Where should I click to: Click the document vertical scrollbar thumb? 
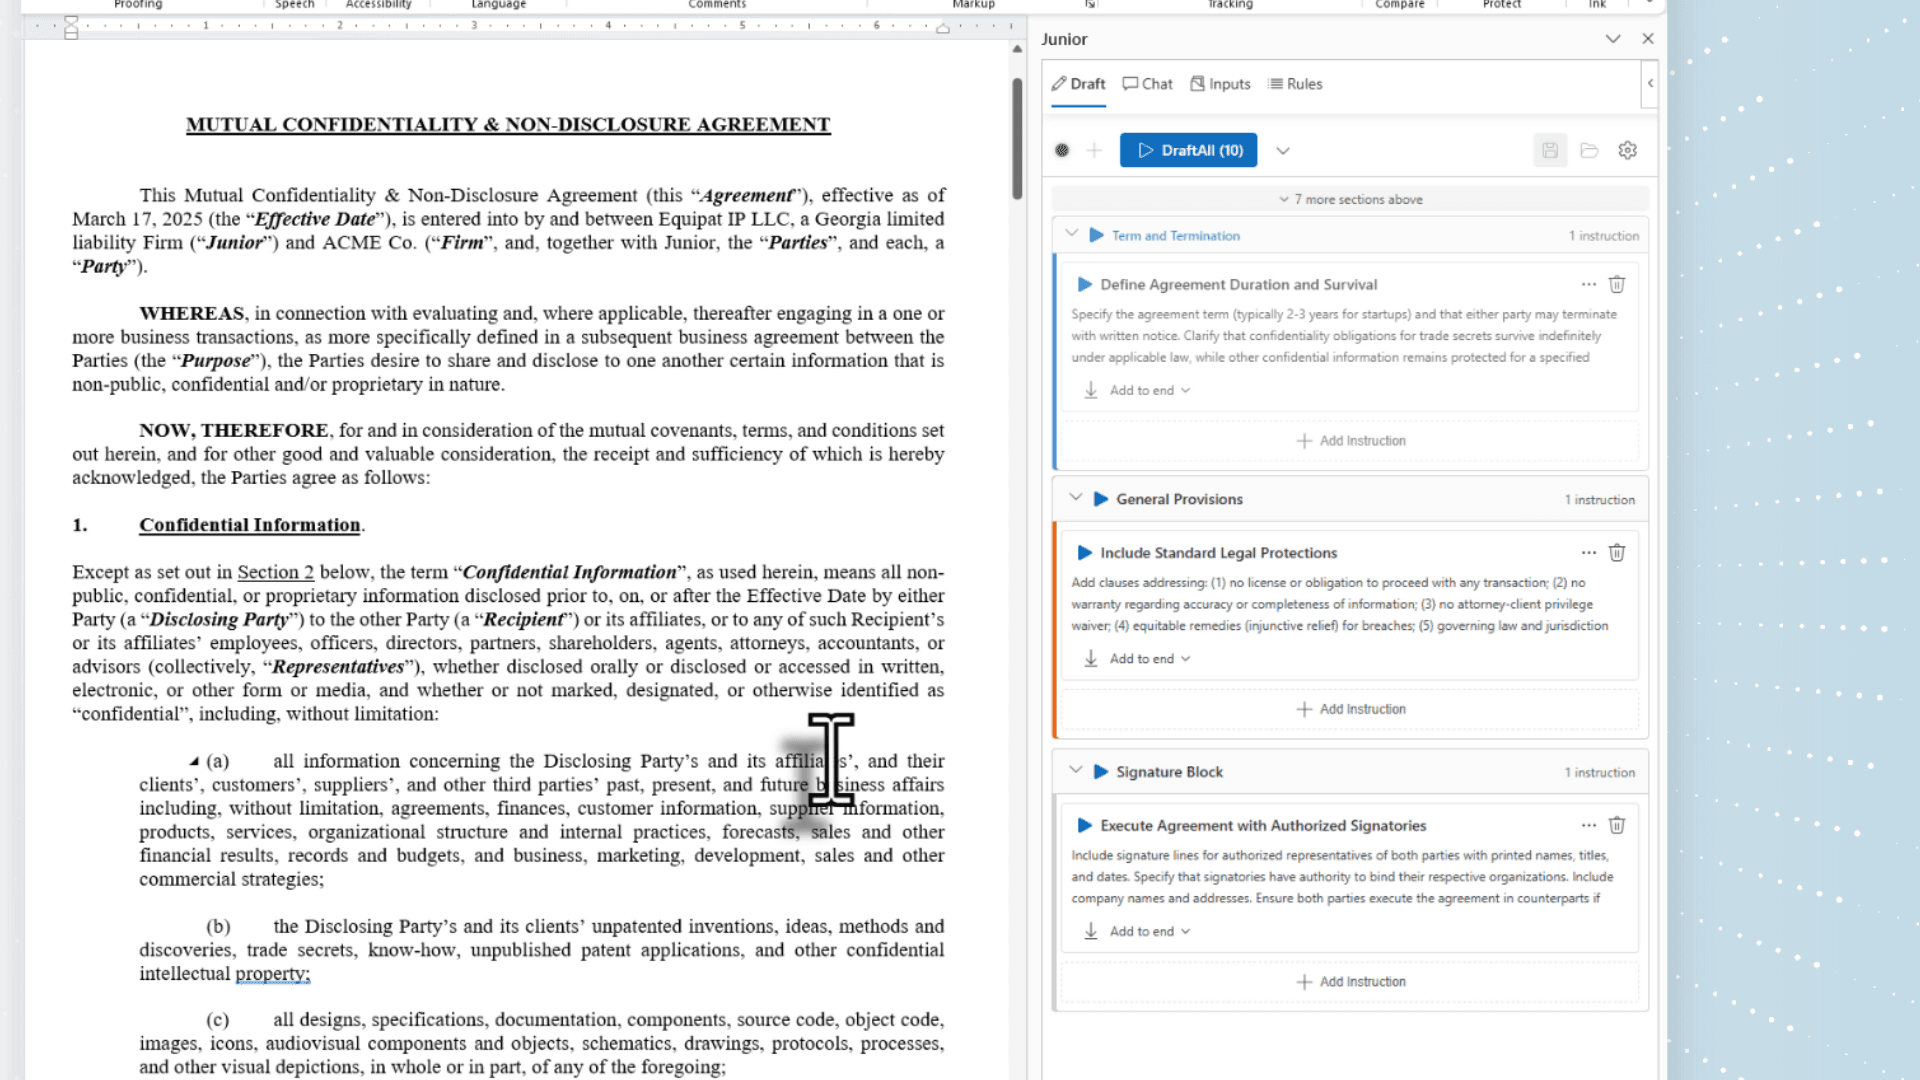pyautogui.click(x=1017, y=140)
